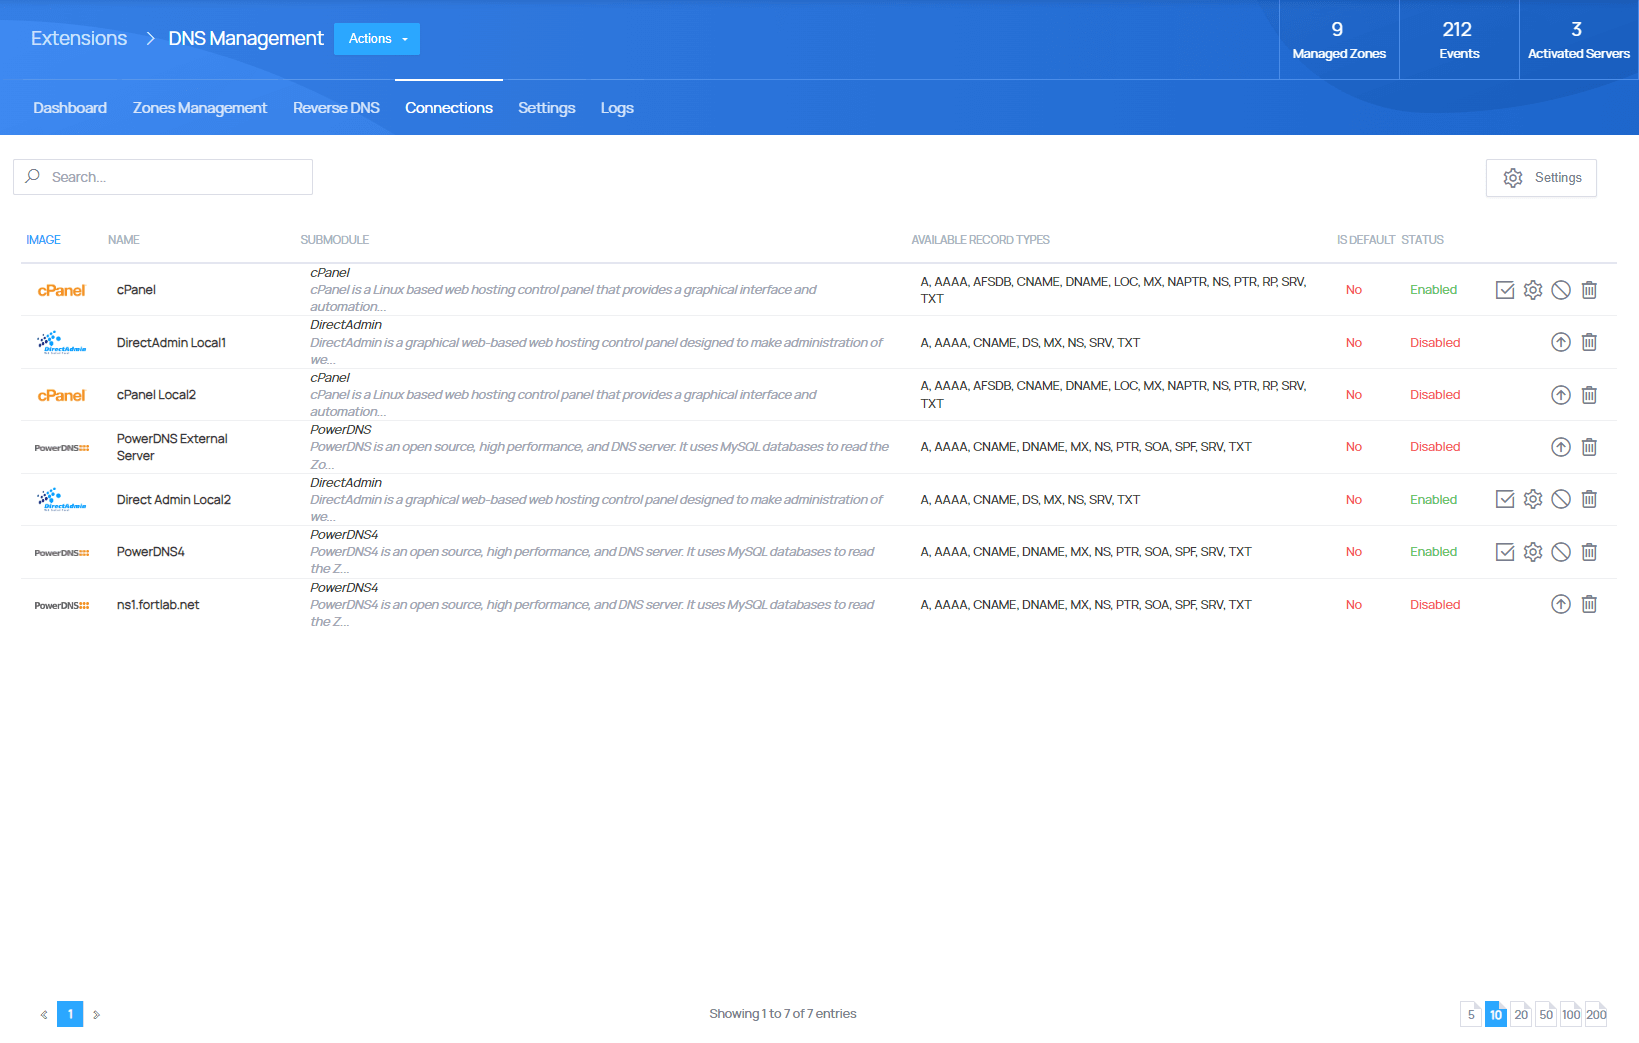Delete the cPanel Local2 connection
Screen dimensions: 1639x1043
pyautogui.click(x=1589, y=395)
